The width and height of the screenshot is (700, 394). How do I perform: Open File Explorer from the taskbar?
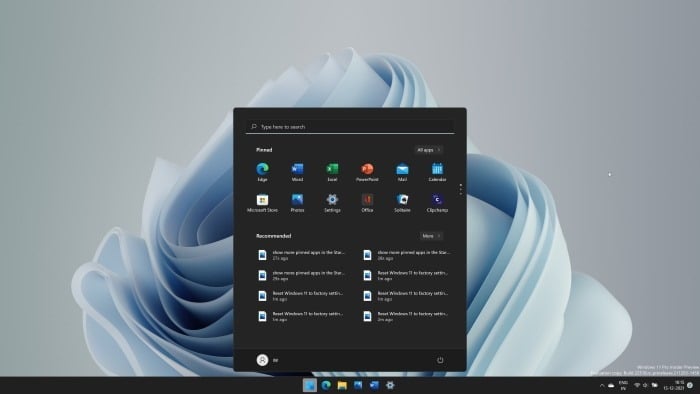342,385
